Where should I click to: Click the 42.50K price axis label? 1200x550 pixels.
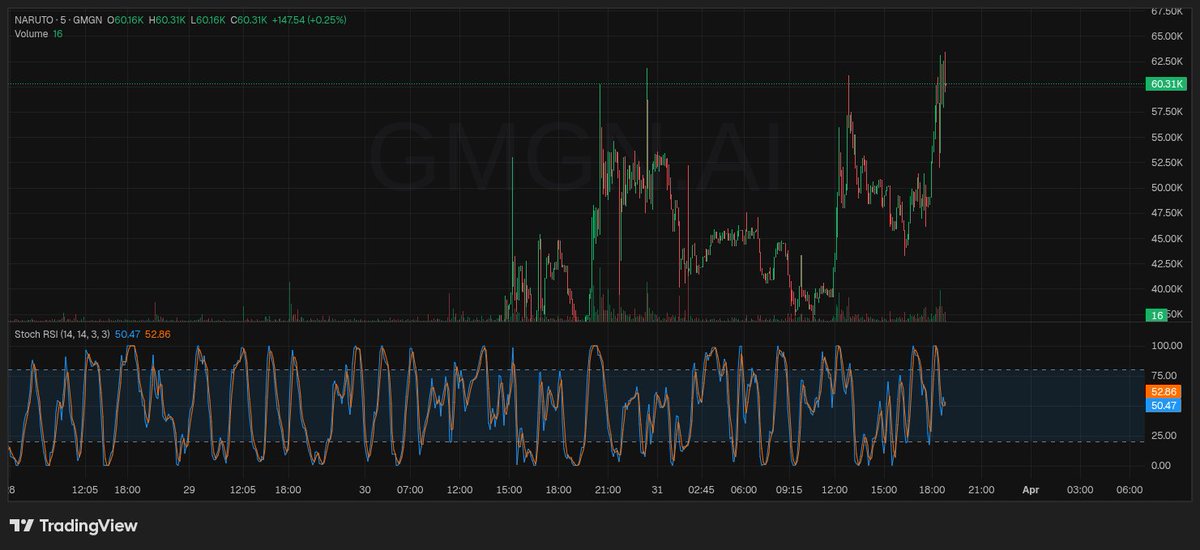coord(1167,264)
